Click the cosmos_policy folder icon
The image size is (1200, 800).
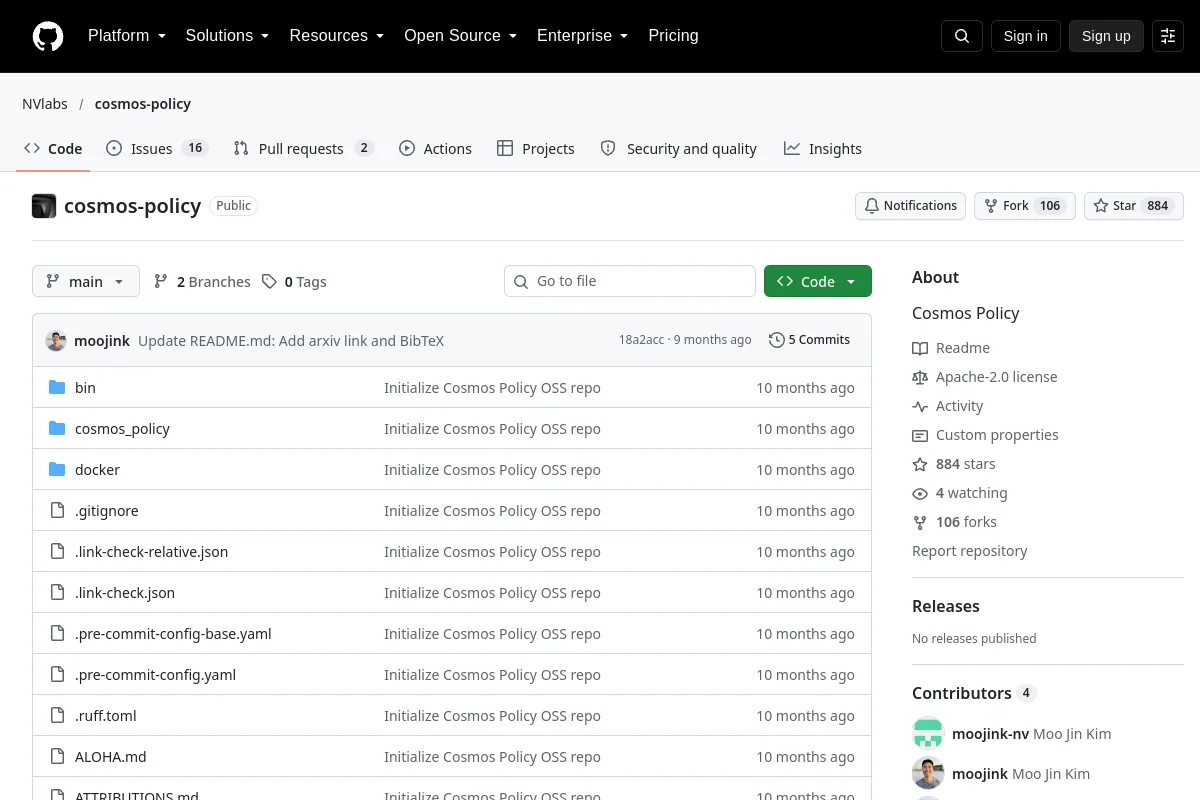[57, 429]
